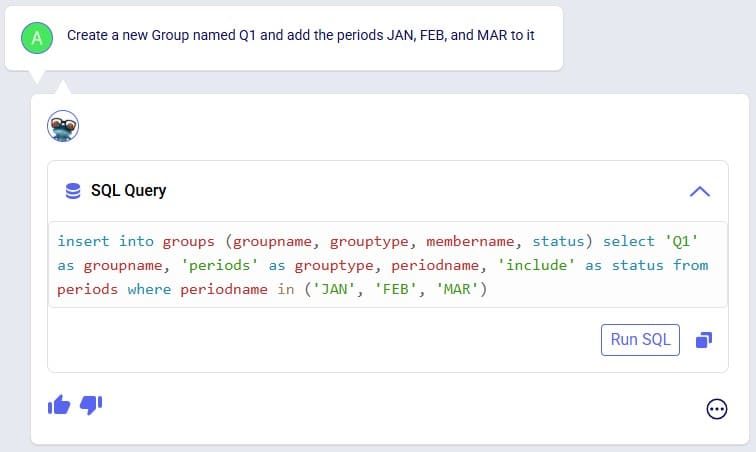This screenshot has width=756, height=452.
Task: Copy the SQL query using the copy icon
Action: coord(704,340)
